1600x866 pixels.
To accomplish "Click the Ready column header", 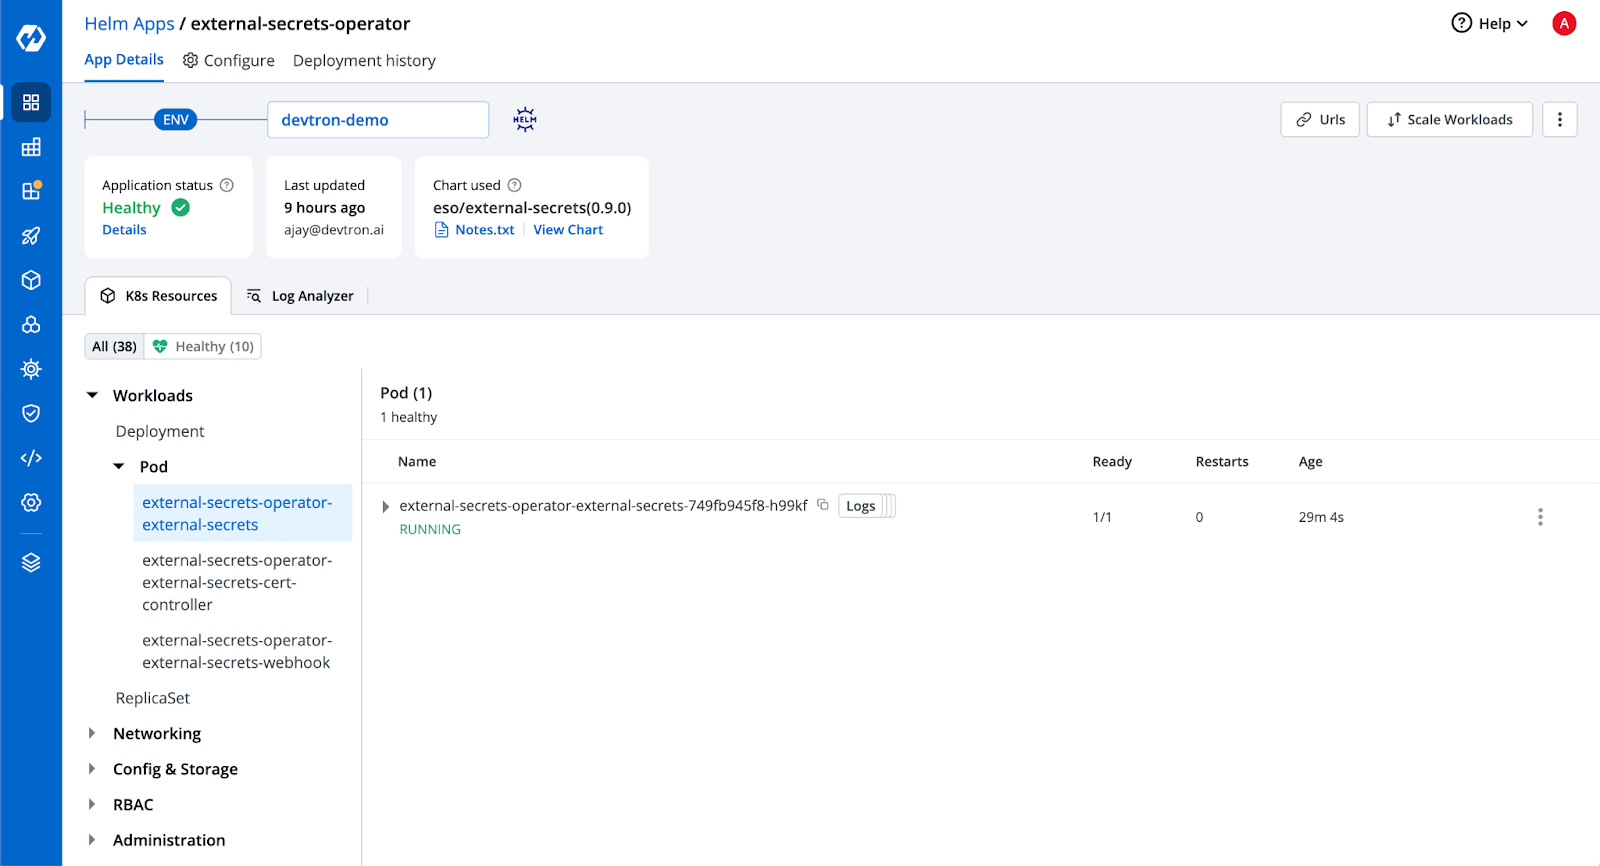I will (1112, 462).
